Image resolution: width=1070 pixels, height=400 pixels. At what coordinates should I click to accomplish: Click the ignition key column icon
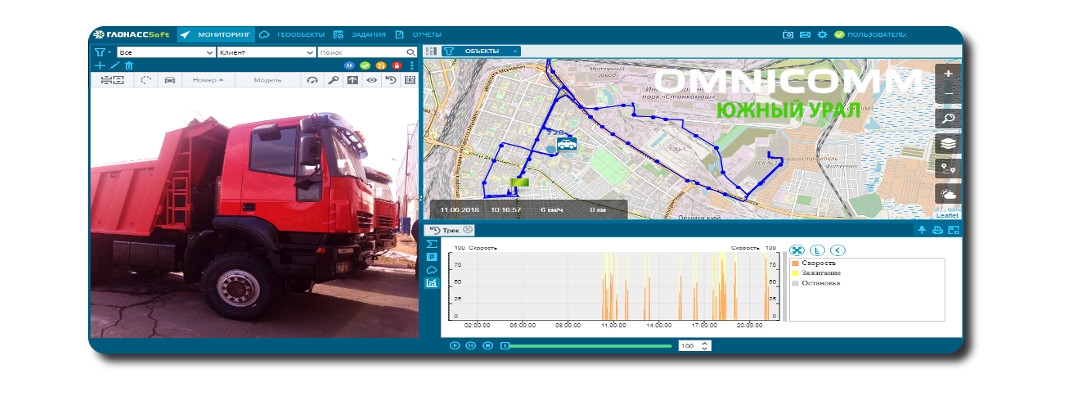coord(333,80)
